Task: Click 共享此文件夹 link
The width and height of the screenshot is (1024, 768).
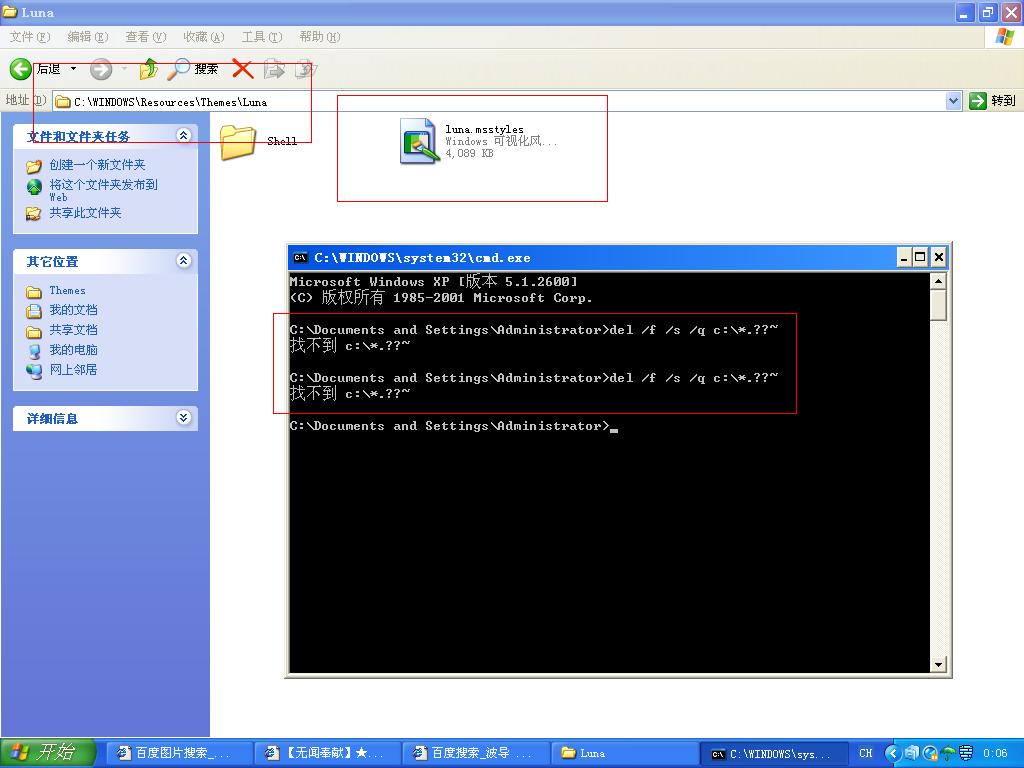Action: (x=86, y=213)
